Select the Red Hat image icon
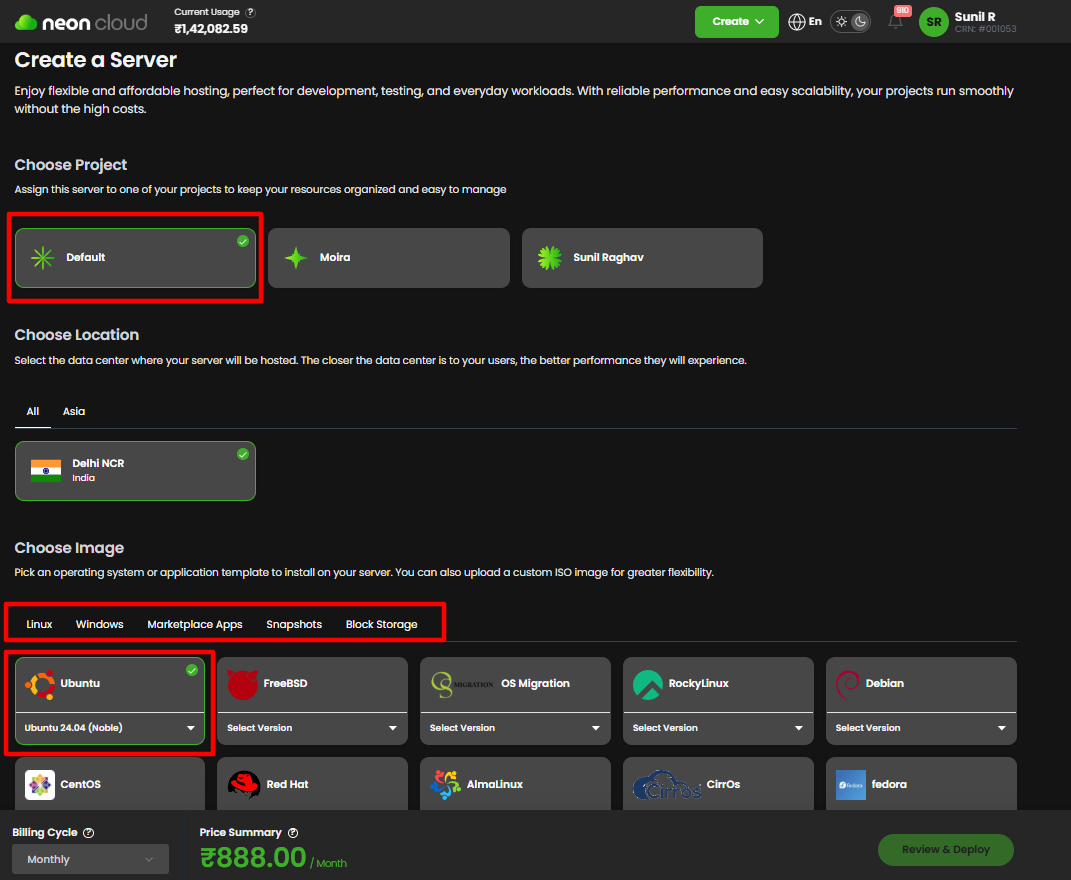The image size is (1071, 880). pos(244,785)
